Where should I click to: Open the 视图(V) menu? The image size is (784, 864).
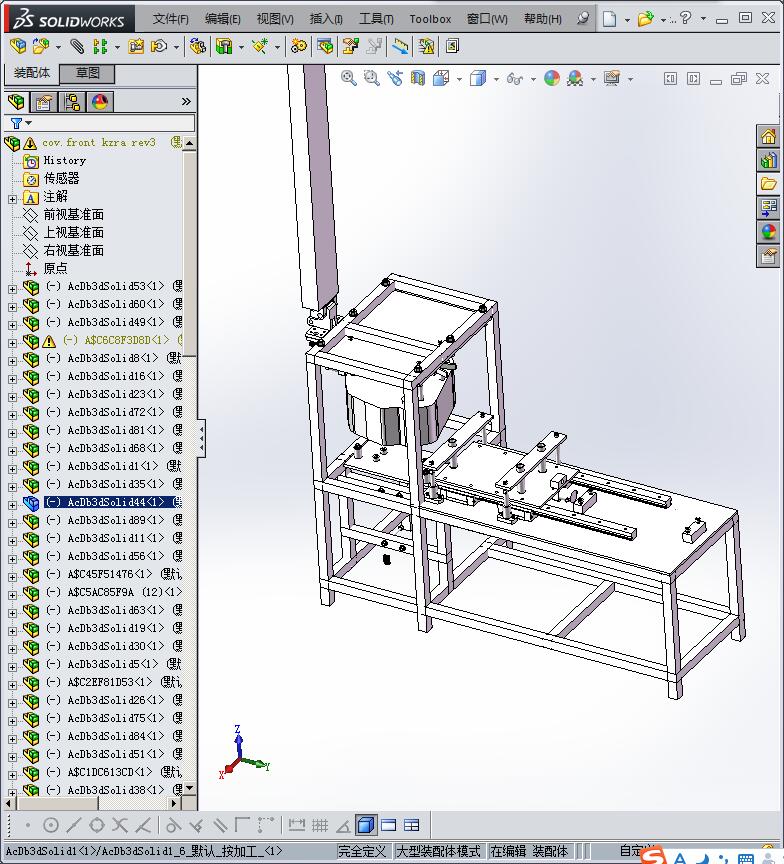coord(275,19)
